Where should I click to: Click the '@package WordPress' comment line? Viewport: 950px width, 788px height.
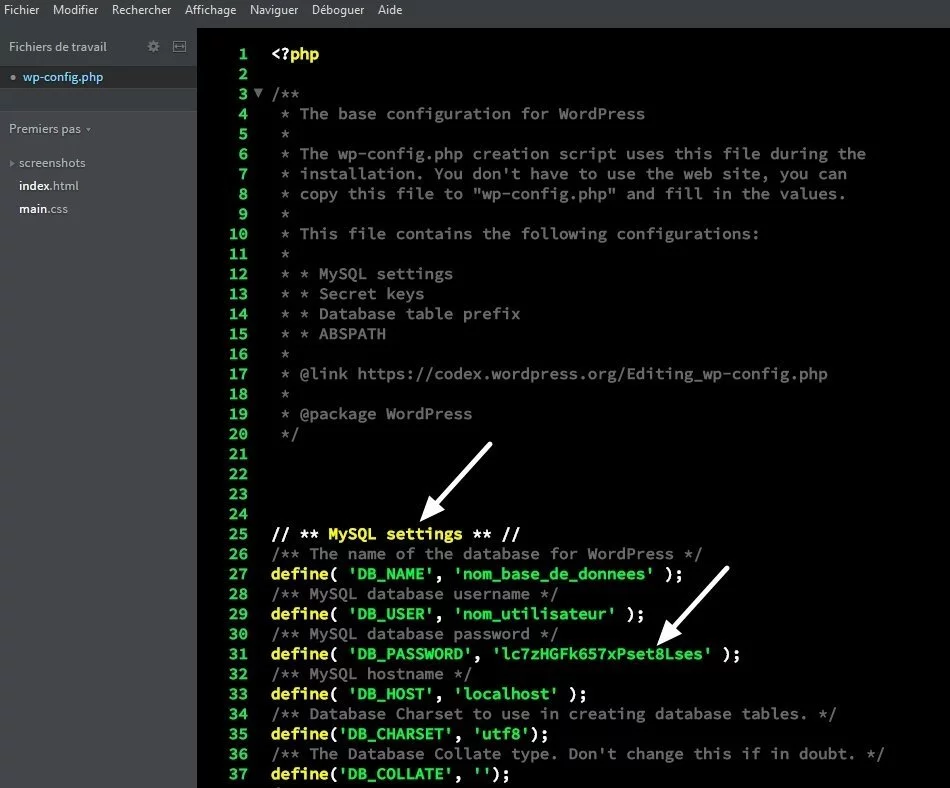pos(385,414)
